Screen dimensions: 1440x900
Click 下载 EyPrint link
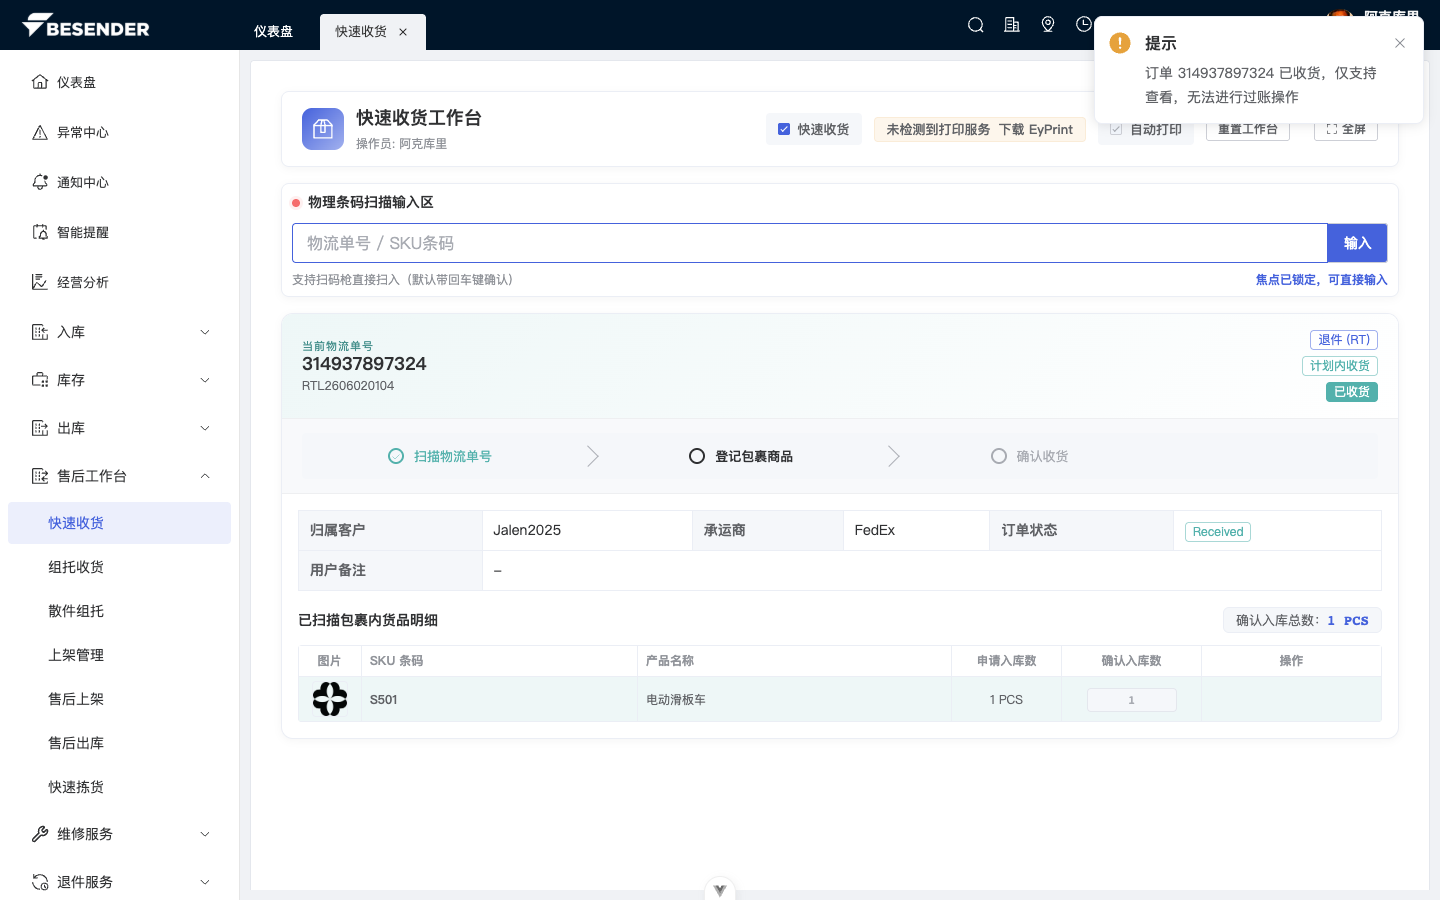pyautogui.click(x=1036, y=129)
